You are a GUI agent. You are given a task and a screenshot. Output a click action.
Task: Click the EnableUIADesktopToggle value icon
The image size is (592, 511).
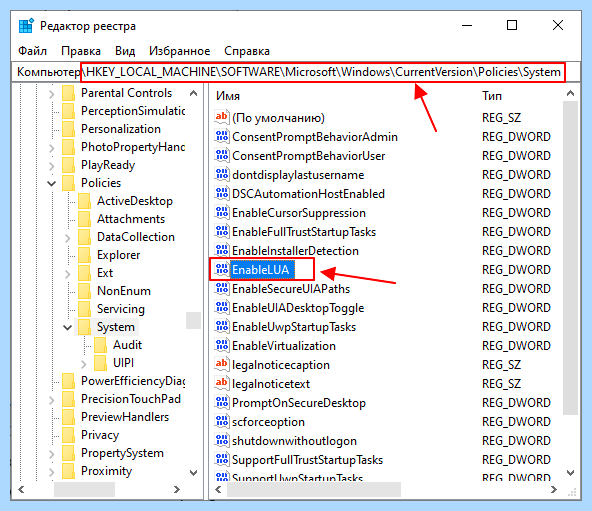[x=222, y=307]
